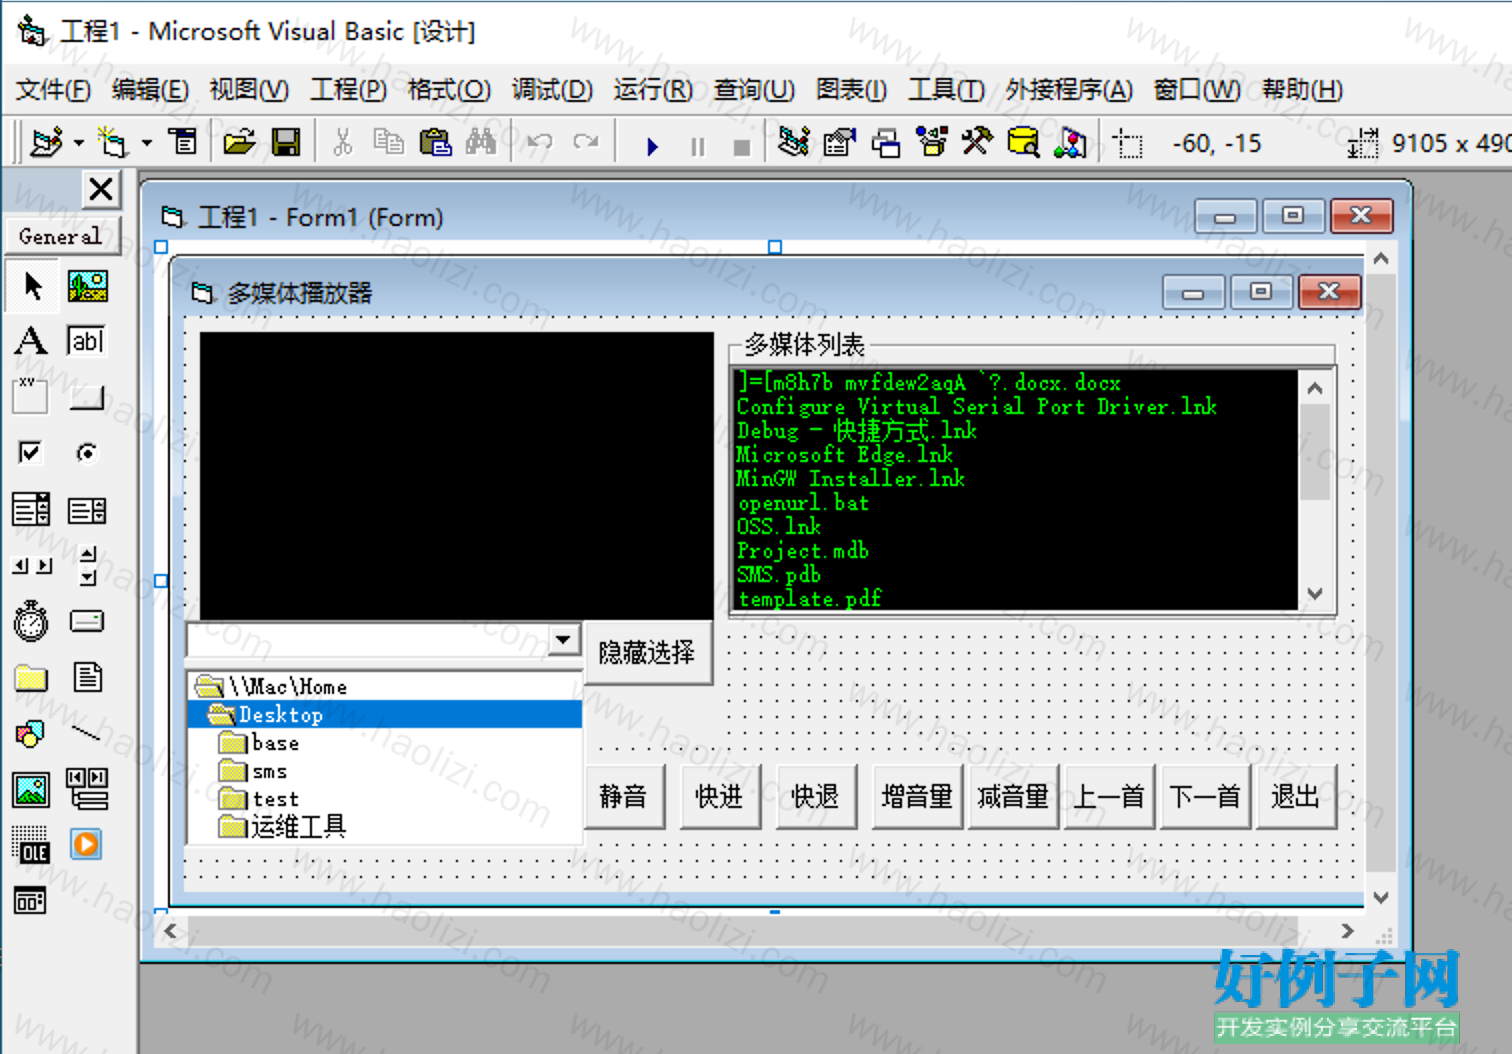Image resolution: width=1512 pixels, height=1054 pixels.
Task: Select the VScrollBar control tool
Action: [x=88, y=566]
